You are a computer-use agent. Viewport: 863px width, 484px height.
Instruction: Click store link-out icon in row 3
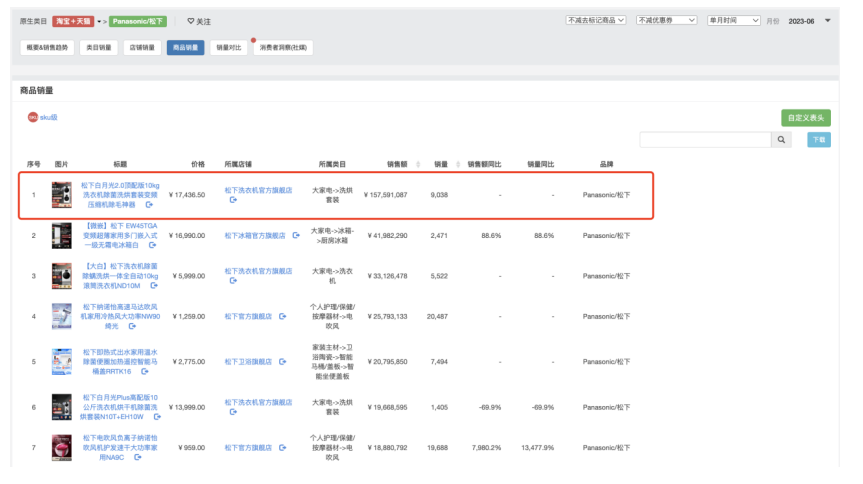point(233,281)
